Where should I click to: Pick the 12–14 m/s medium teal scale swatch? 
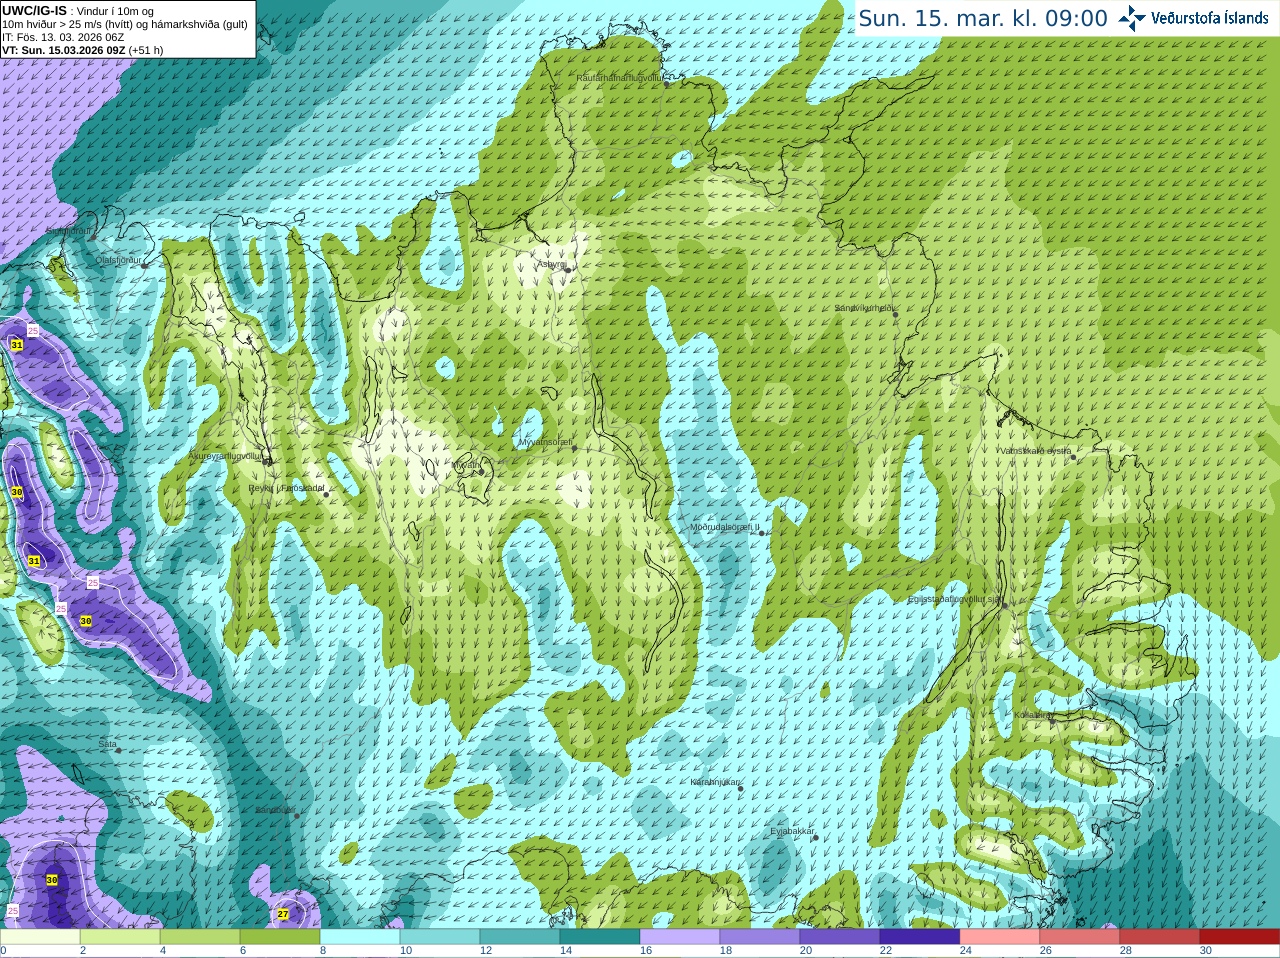pyautogui.click(x=520, y=937)
